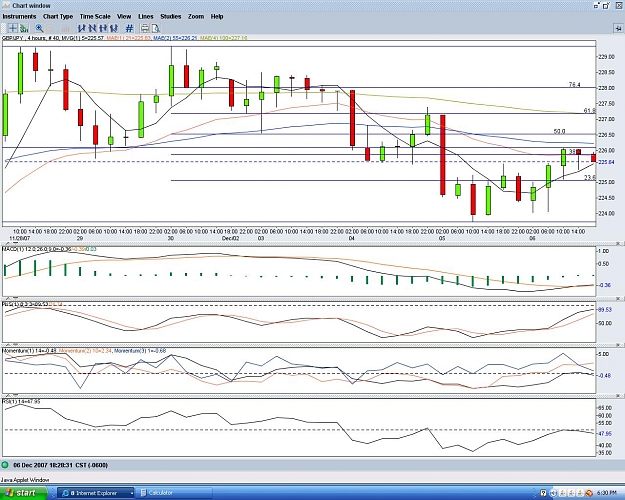Click the taskbar clock showing 6:30 PM
The image size is (625, 500).
click(x=606, y=494)
